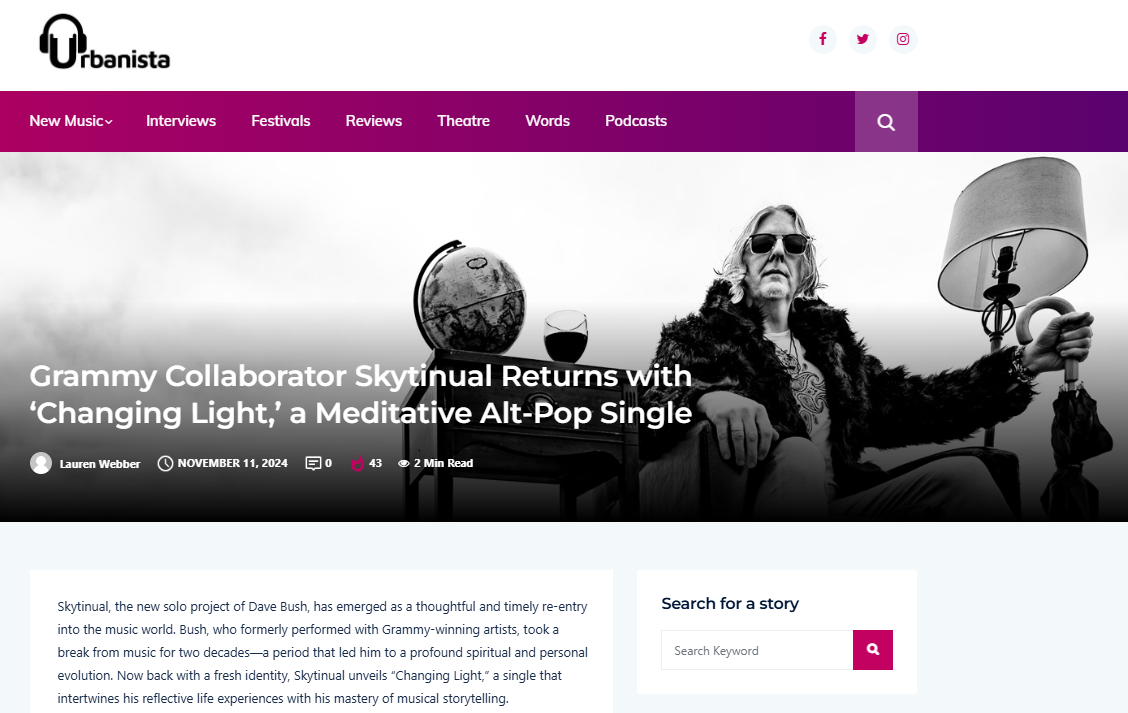Open the Words section
Image resolution: width=1128 pixels, height=713 pixels.
[x=547, y=121]
